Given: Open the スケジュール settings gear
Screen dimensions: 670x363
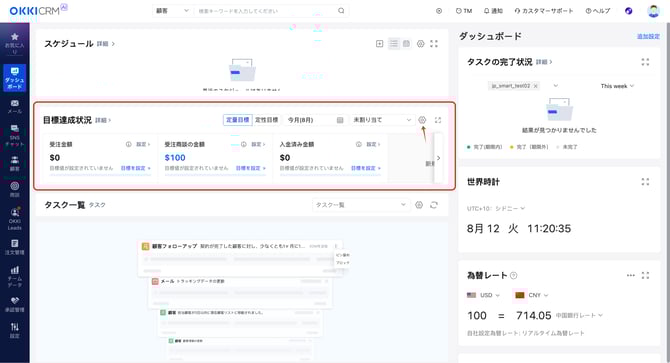Looking at the screenshot, I should 420,44.
